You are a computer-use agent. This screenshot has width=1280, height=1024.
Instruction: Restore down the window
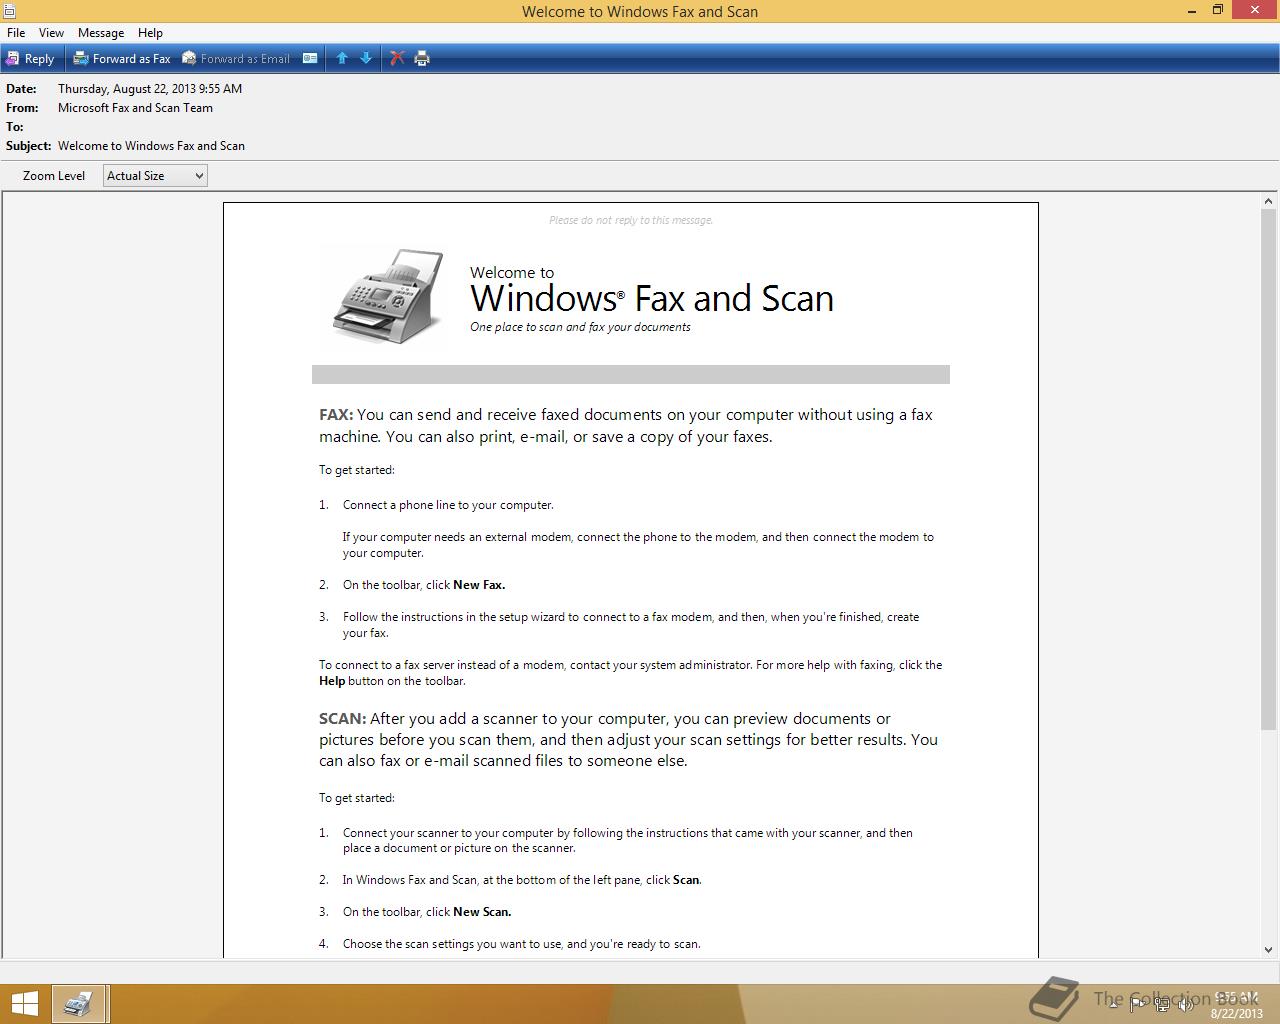(x=1218, y=10)
